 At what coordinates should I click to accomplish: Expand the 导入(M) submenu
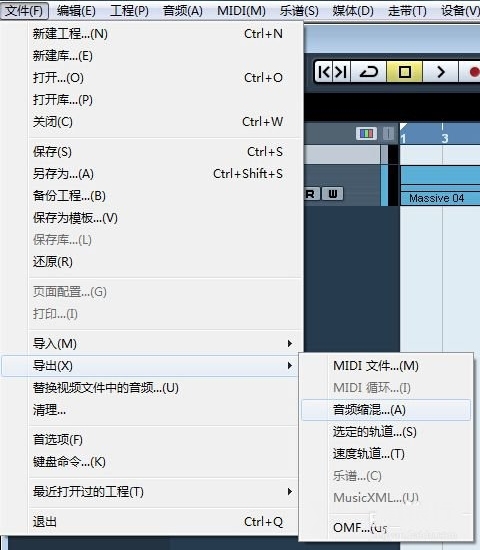pos(152,343)
